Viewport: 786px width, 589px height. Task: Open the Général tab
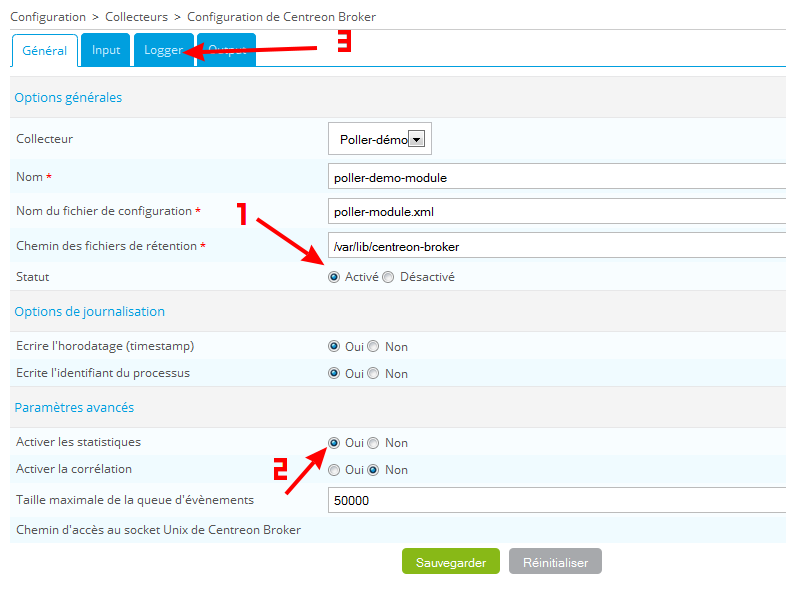pyautogui.click(x=44, y=51)
